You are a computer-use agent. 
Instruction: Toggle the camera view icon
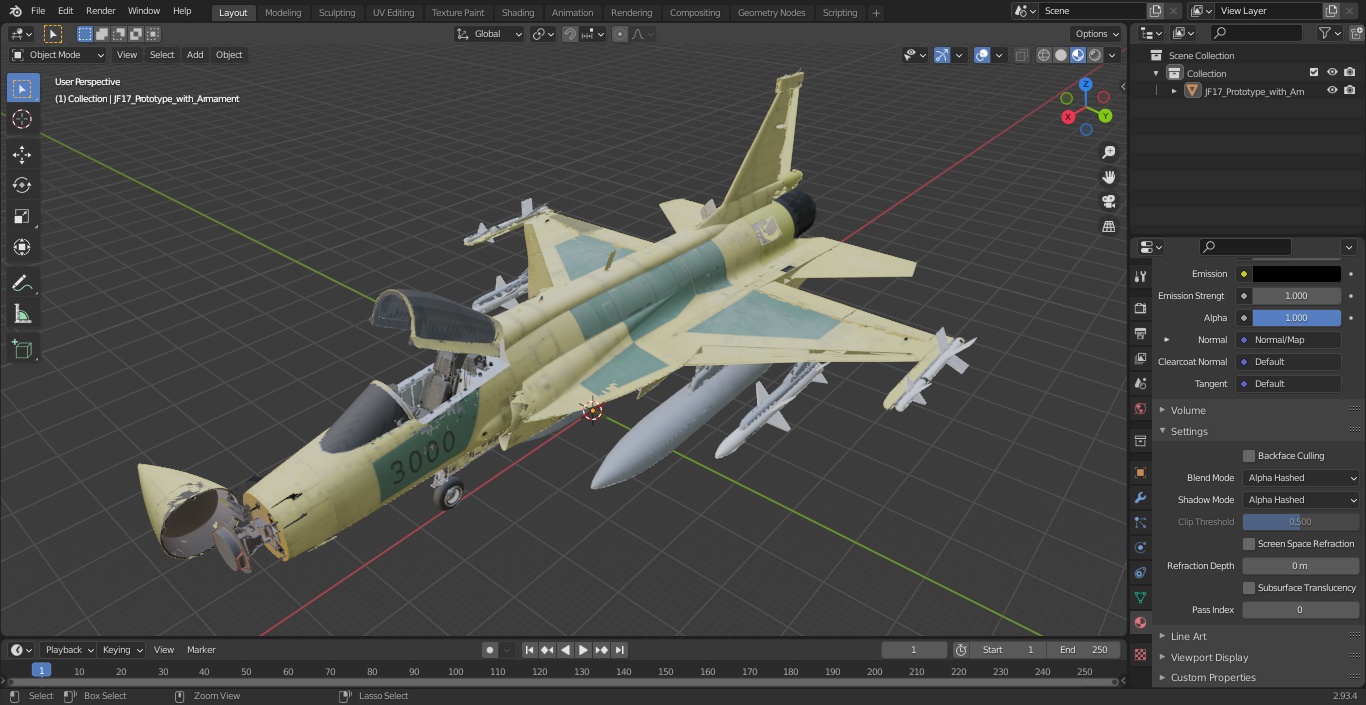[1109, 202]
